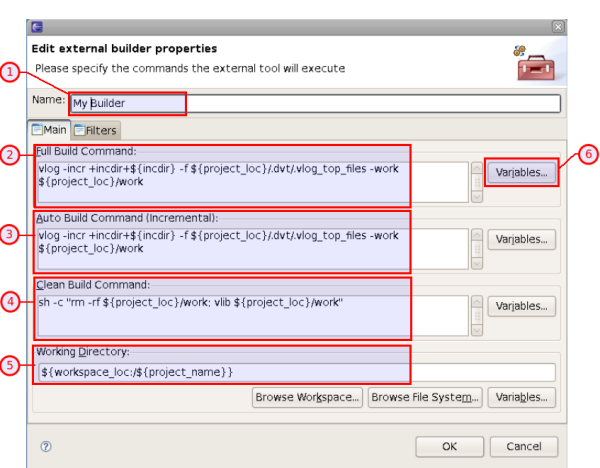This screenshot has width=600, height=468.
Task: Click the Working Directory input field
Action: [x=296, y=372]
